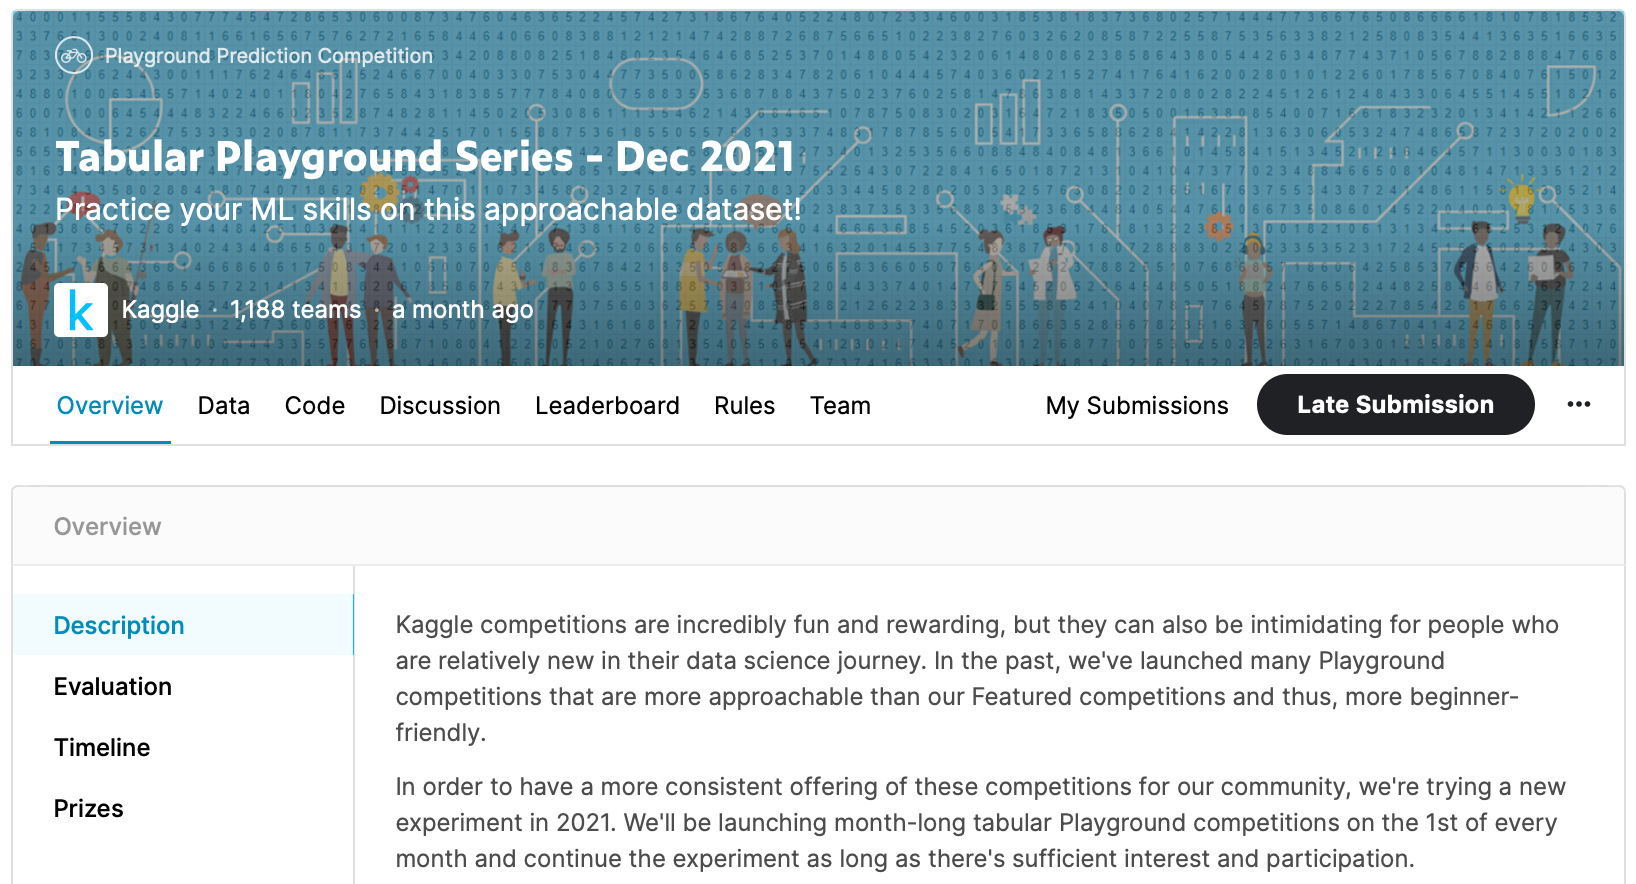Viewport: 1636px width, 884px height.
Task: Stay on the Overview tab
Action: point(109,405)
